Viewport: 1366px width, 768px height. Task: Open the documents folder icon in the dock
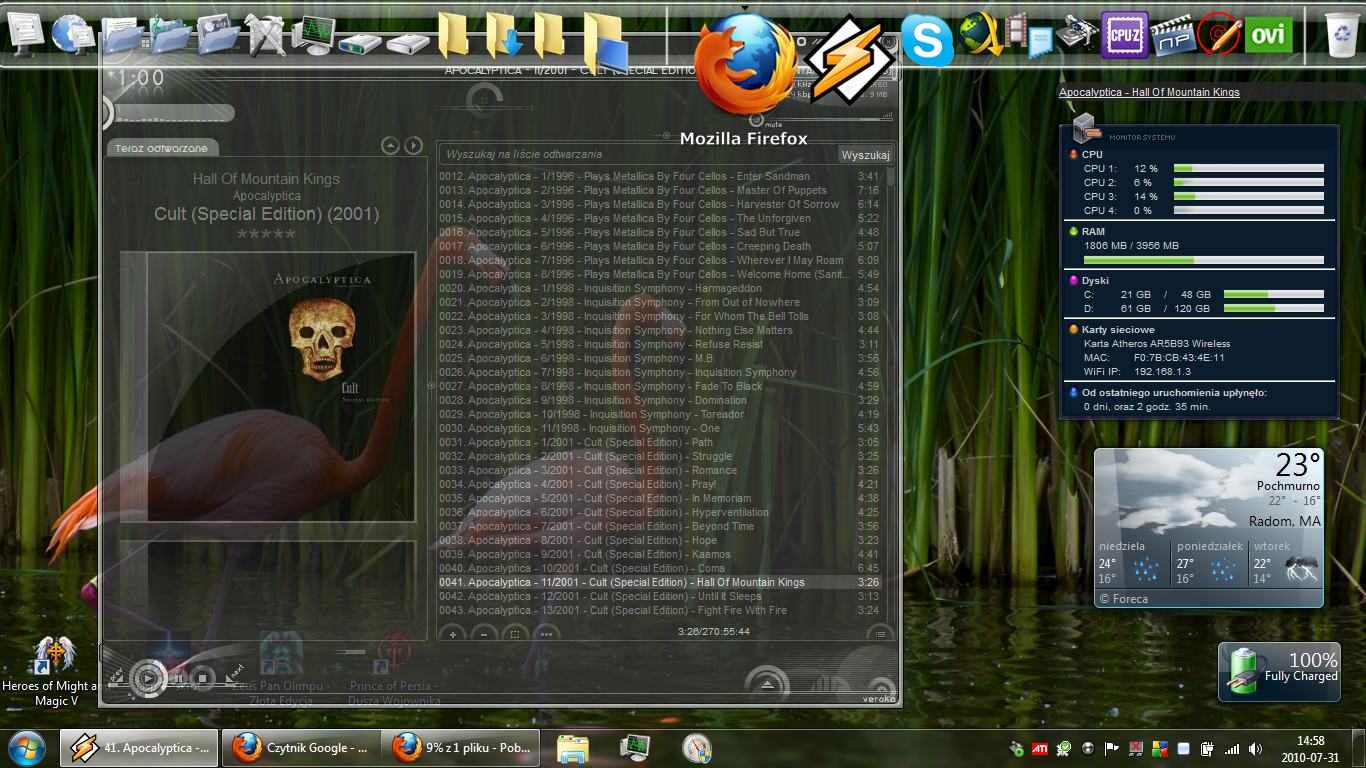tap(123, 36)
